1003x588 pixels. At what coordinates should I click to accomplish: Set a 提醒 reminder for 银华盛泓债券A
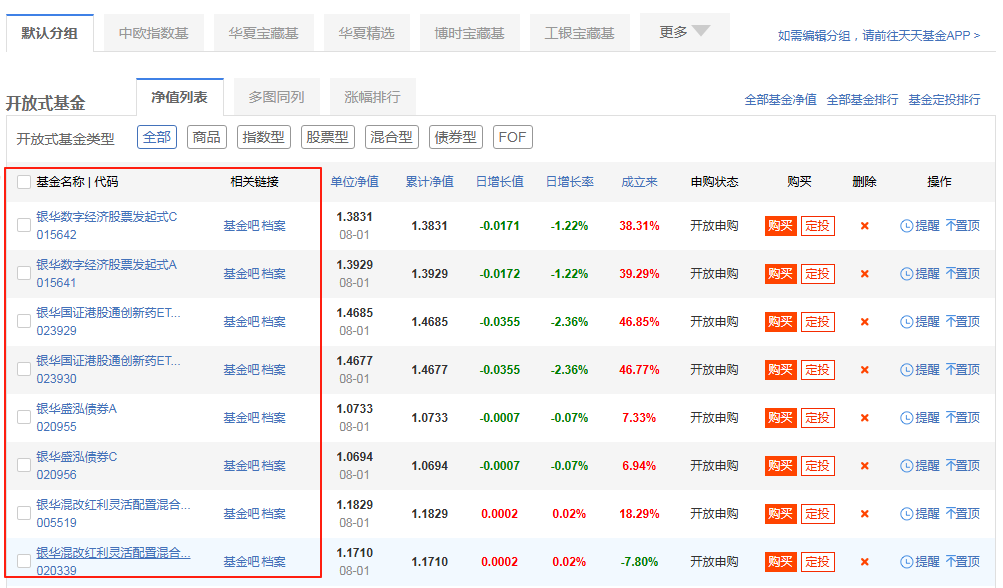920,418
